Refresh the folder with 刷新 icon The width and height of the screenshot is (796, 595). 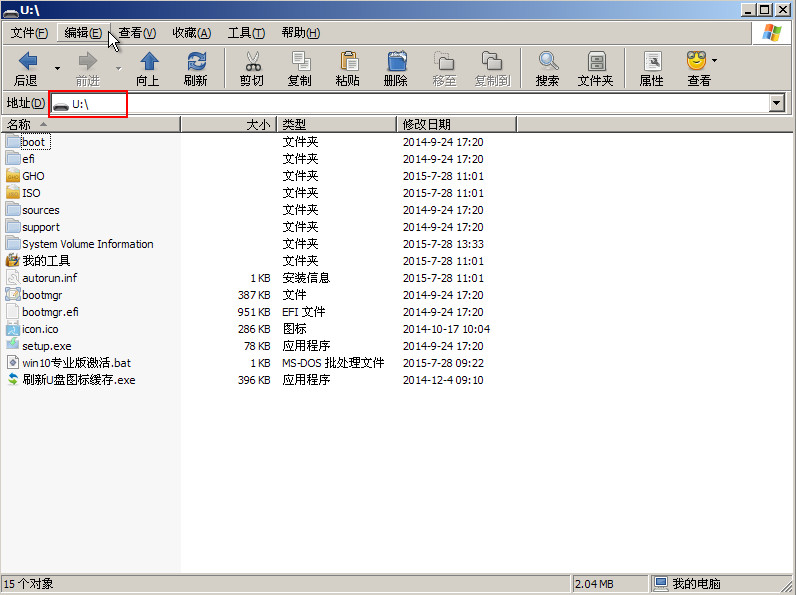tap(196, 61)
